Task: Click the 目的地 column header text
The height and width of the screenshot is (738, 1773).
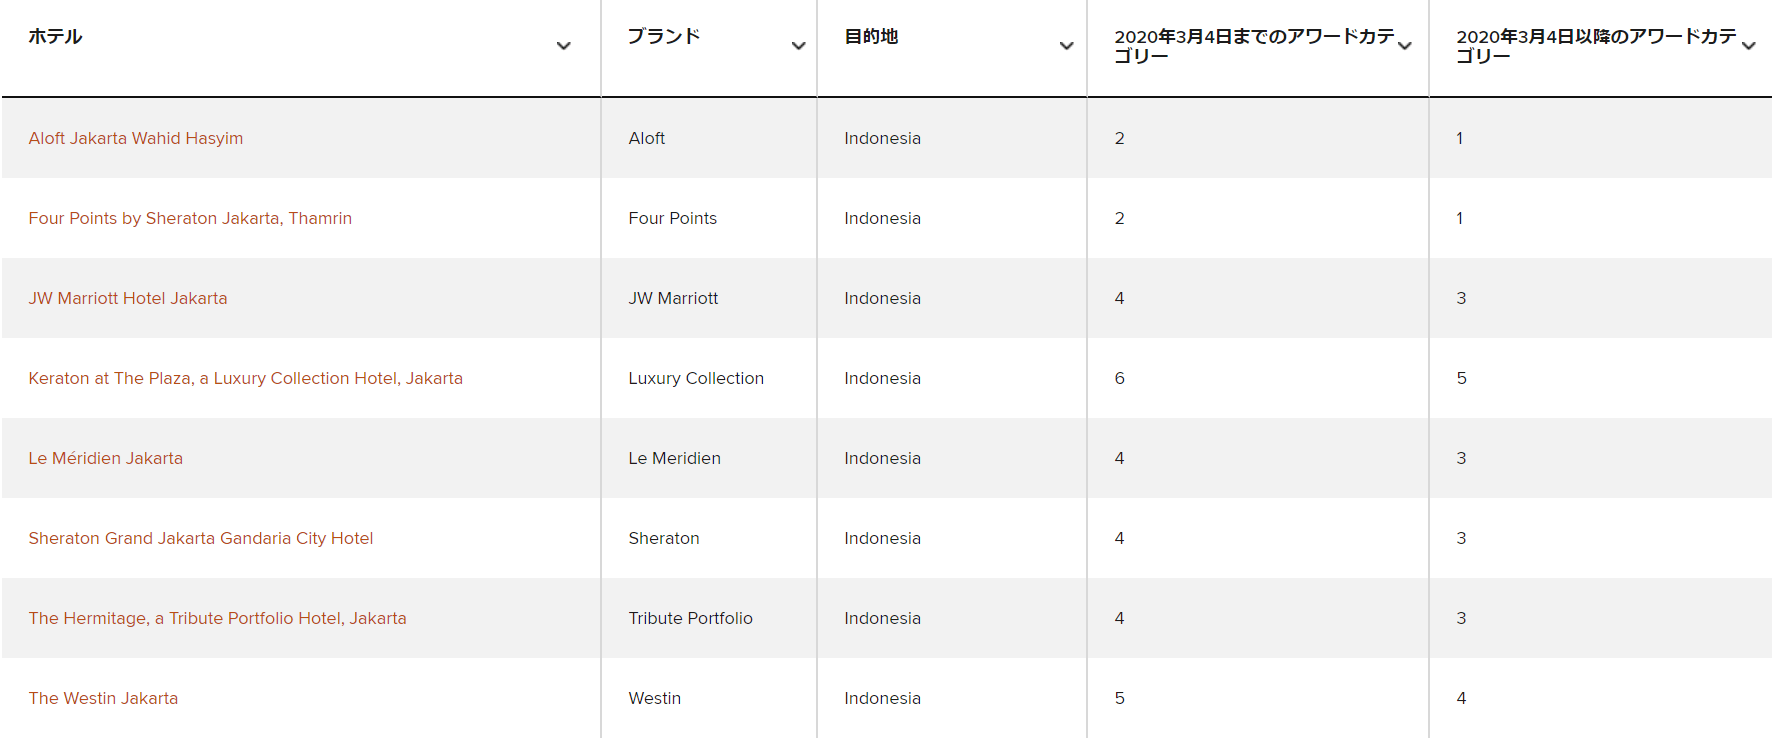Action: click(871, 37)
